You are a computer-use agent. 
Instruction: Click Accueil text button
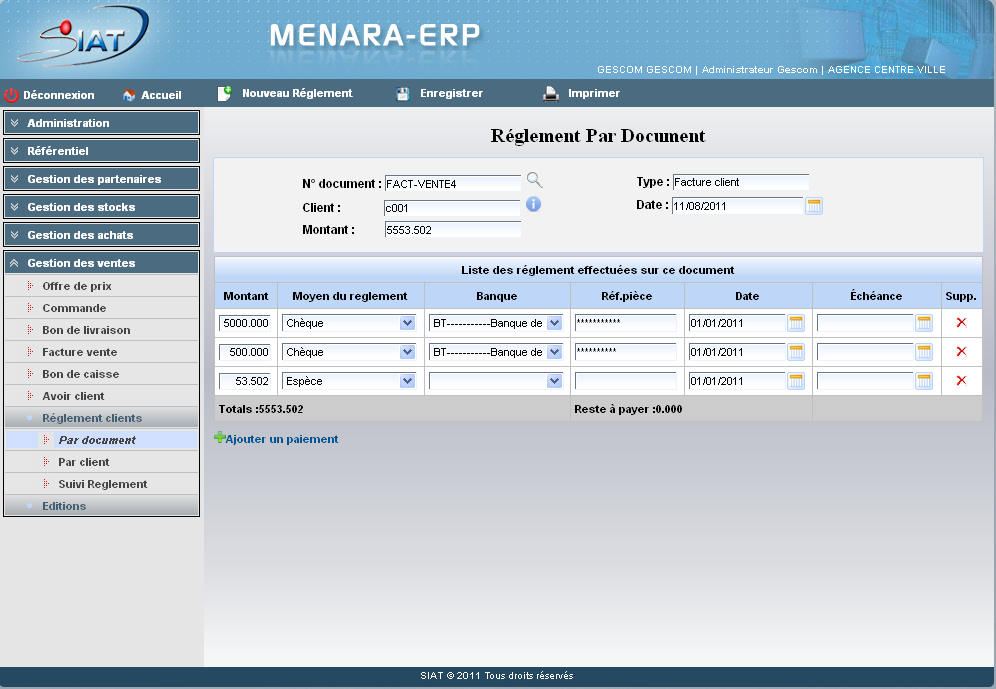(161, 95)
